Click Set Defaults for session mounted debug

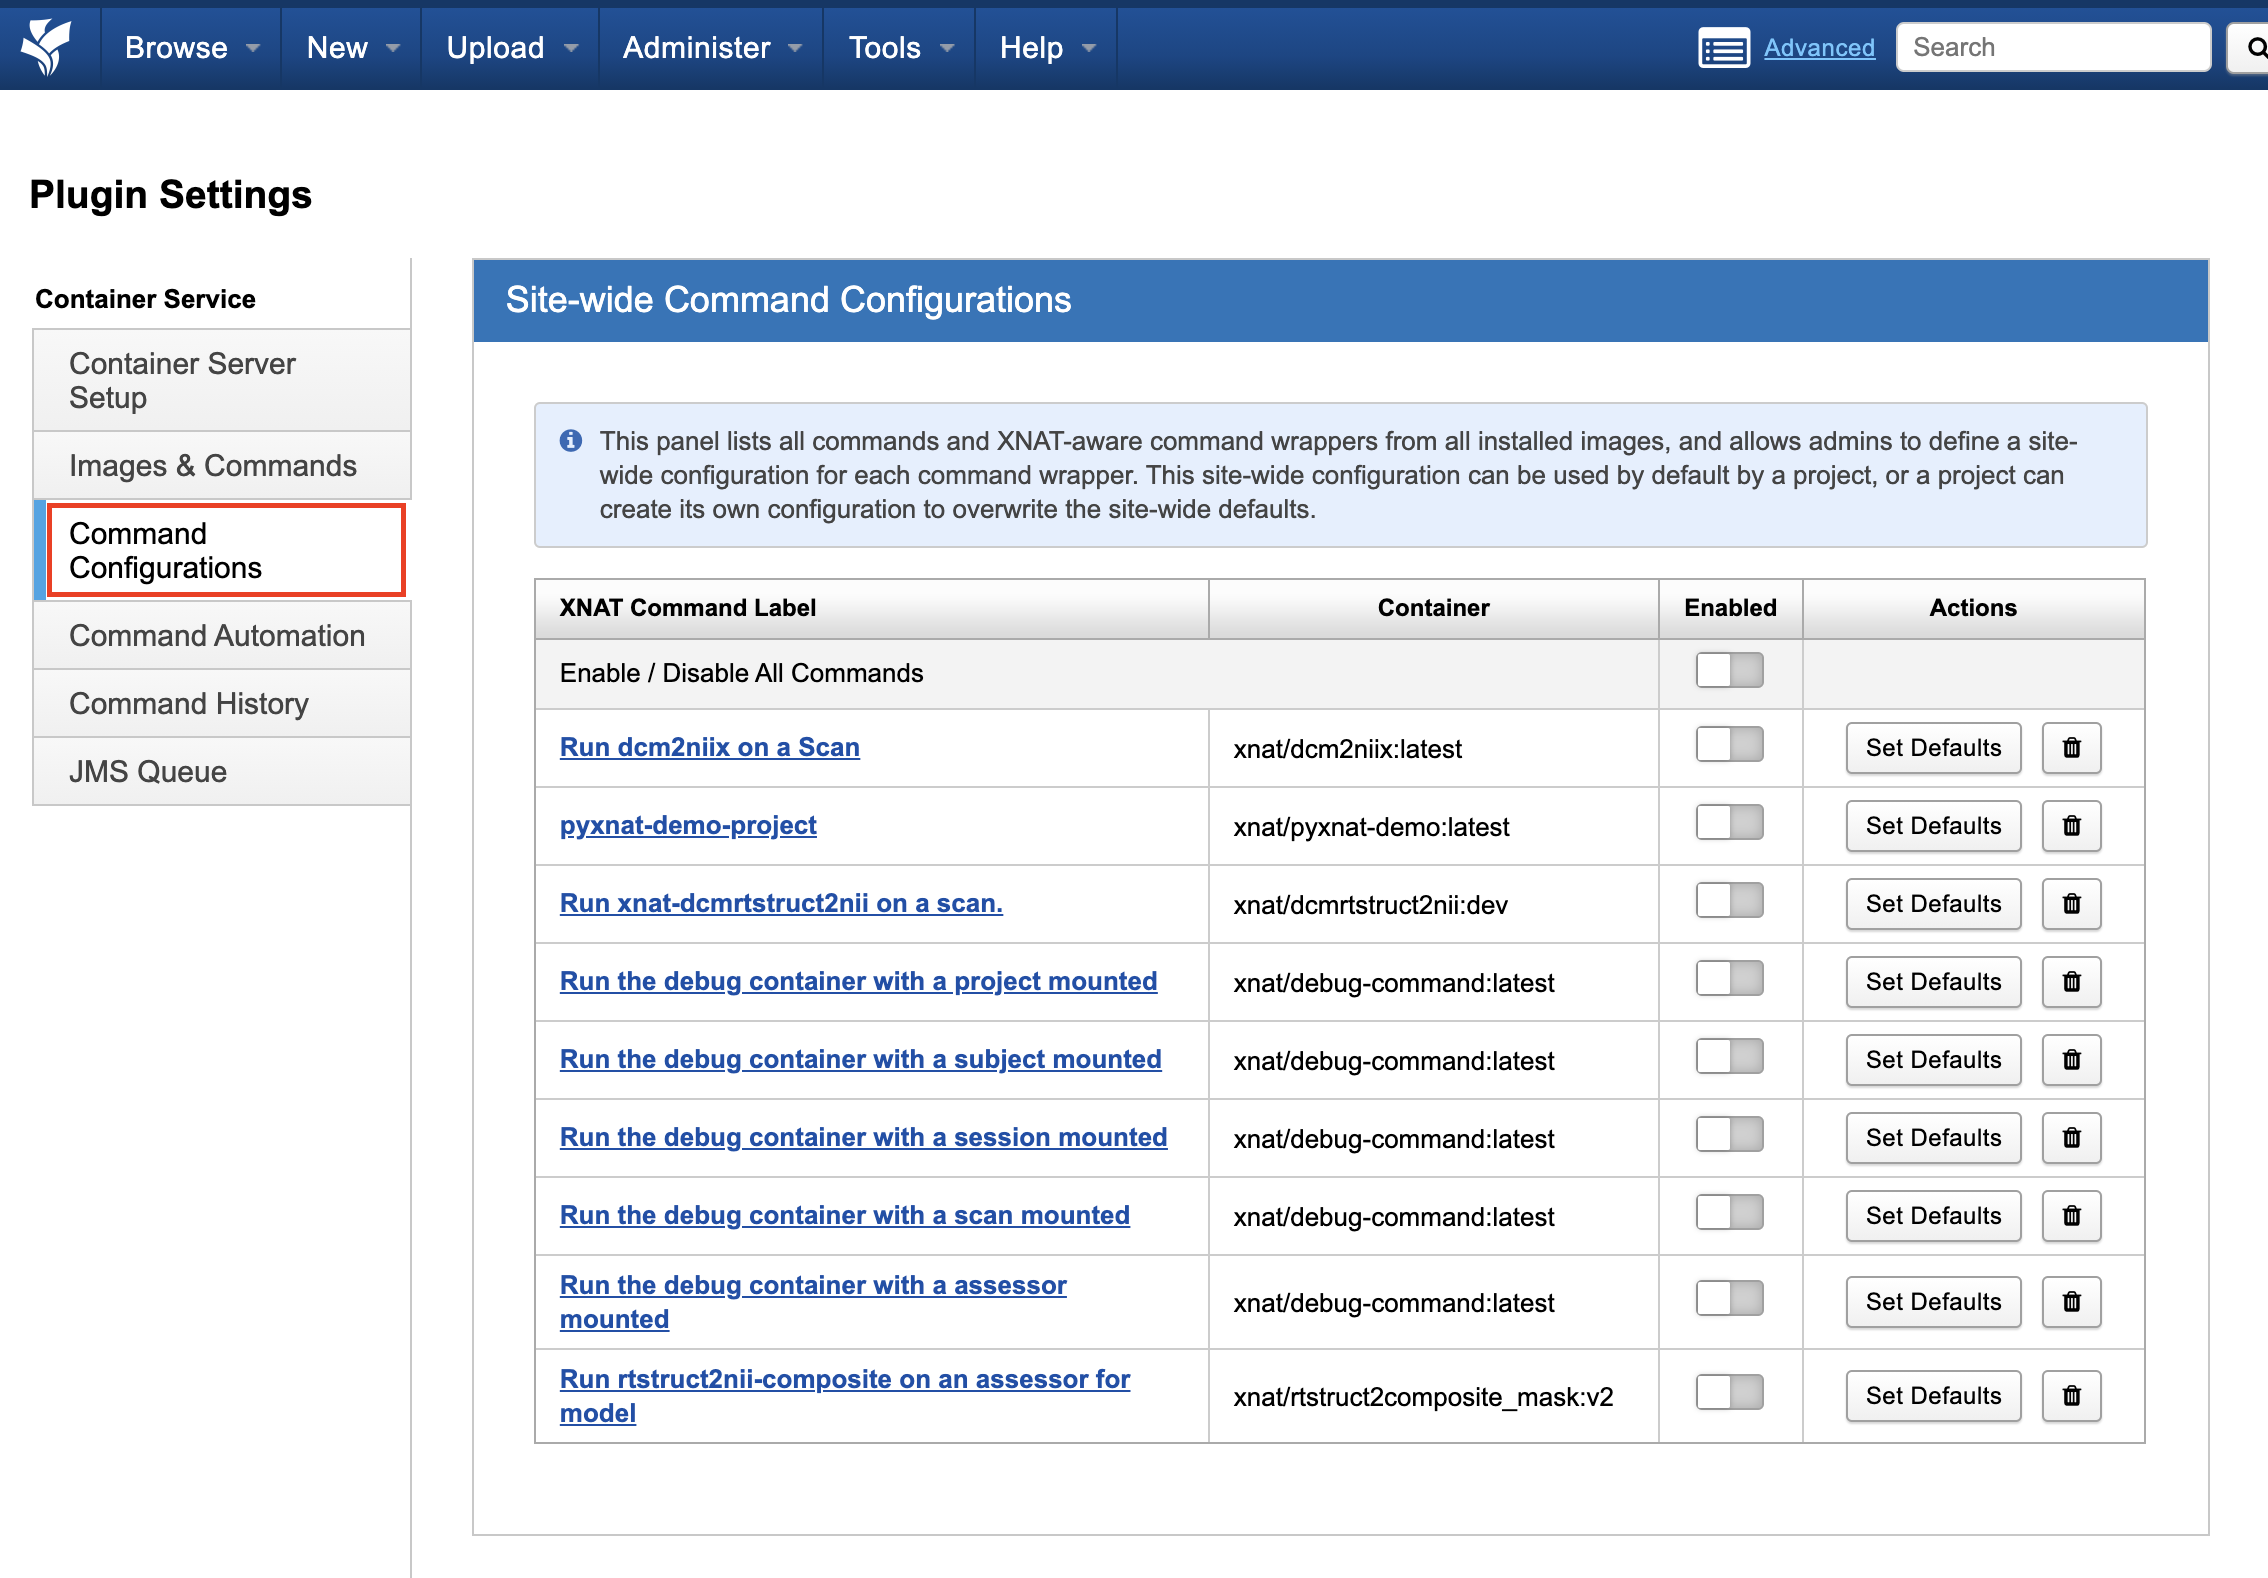click(1933, 1138)
